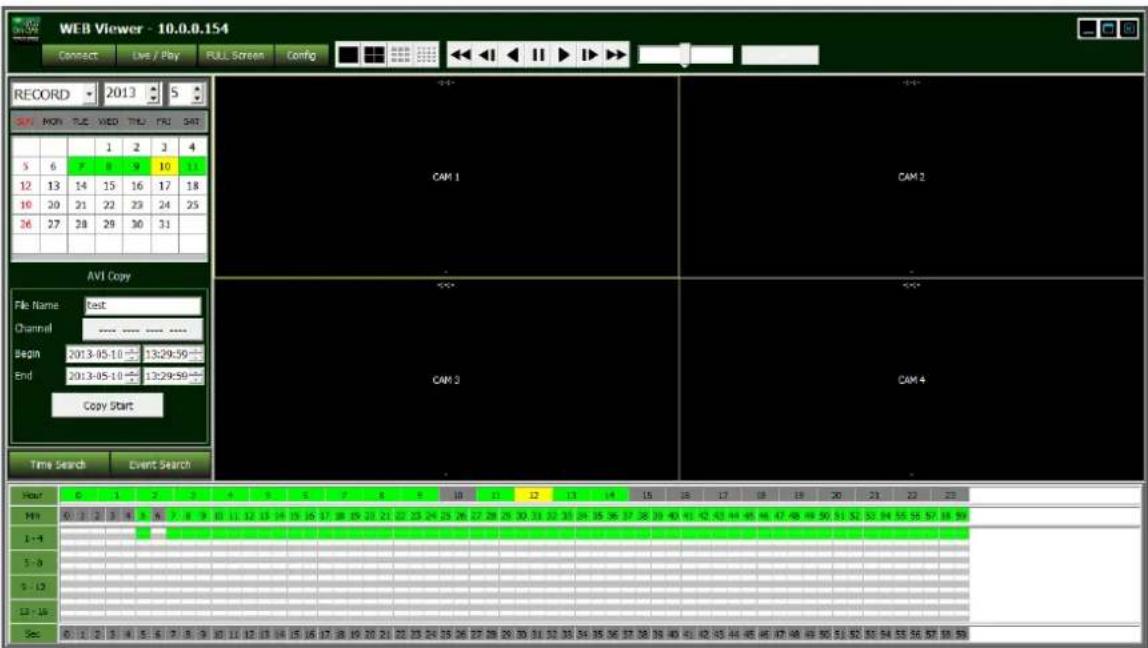Image resolution: width=1148 pixels, height=648 pixels.
Task: Select the CAM 3 video pane
Action: click(x=446, y=379)
